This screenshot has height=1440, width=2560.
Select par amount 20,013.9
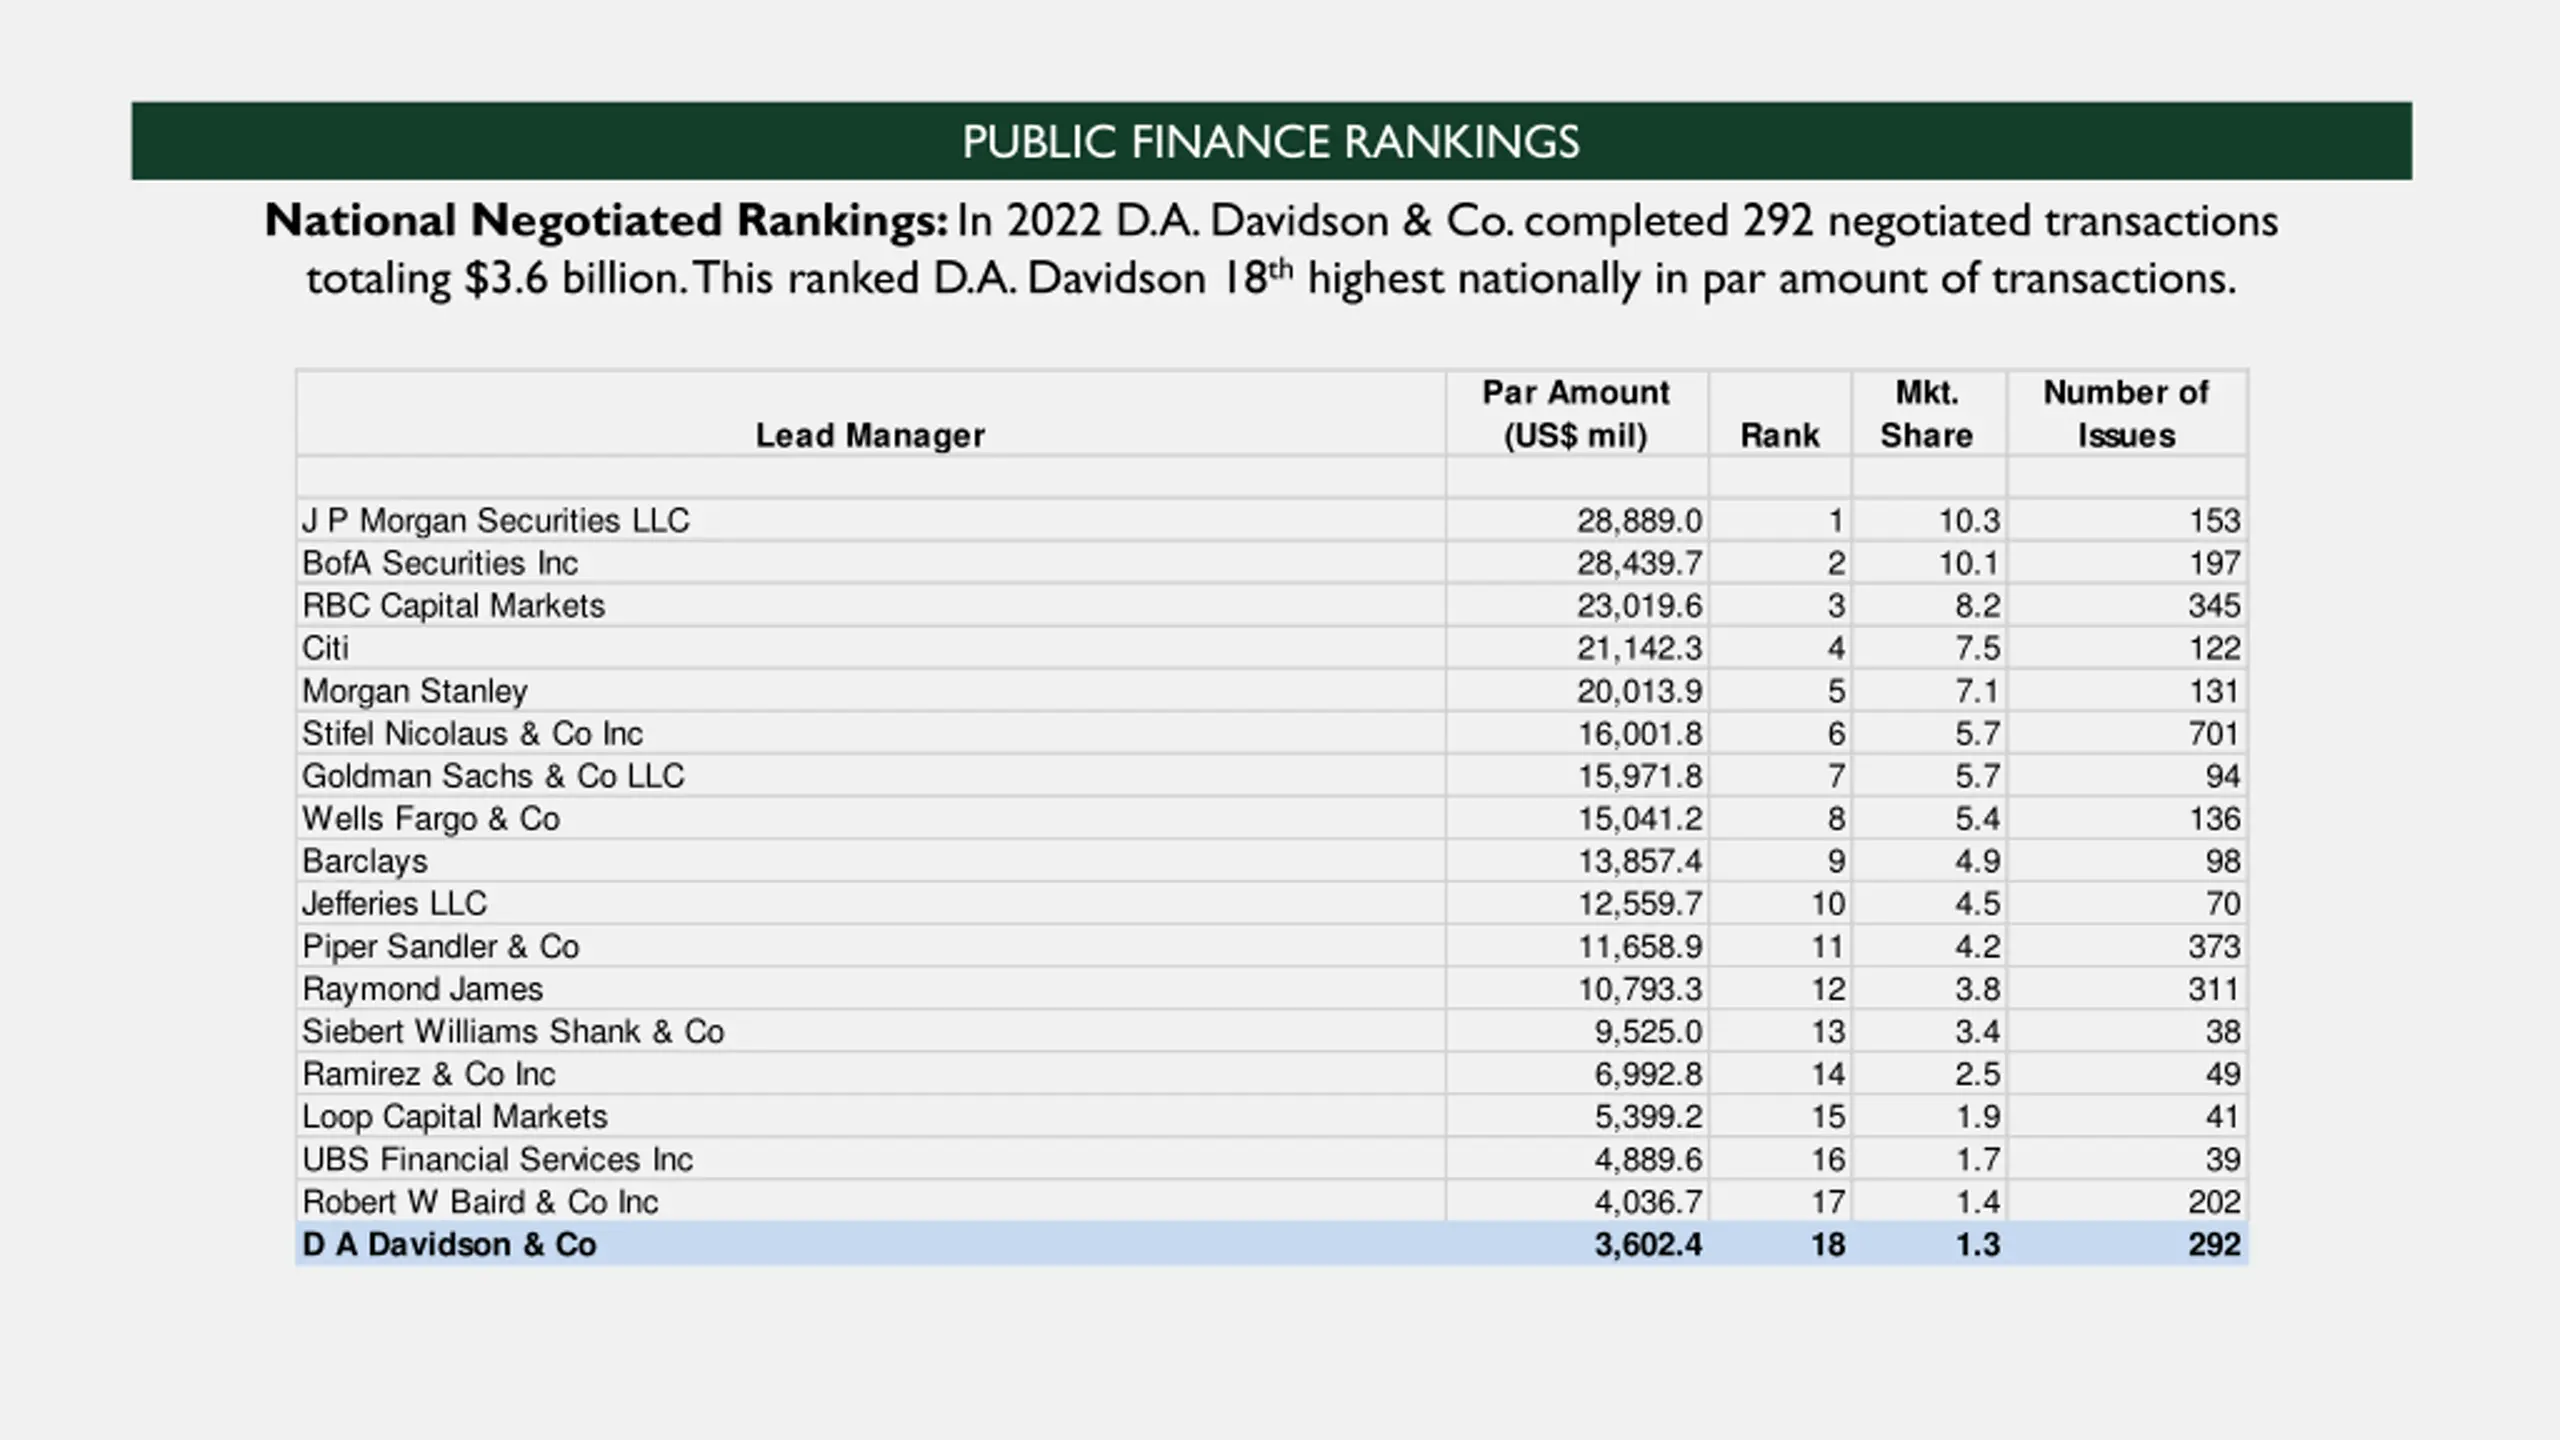click(1640, 691)
